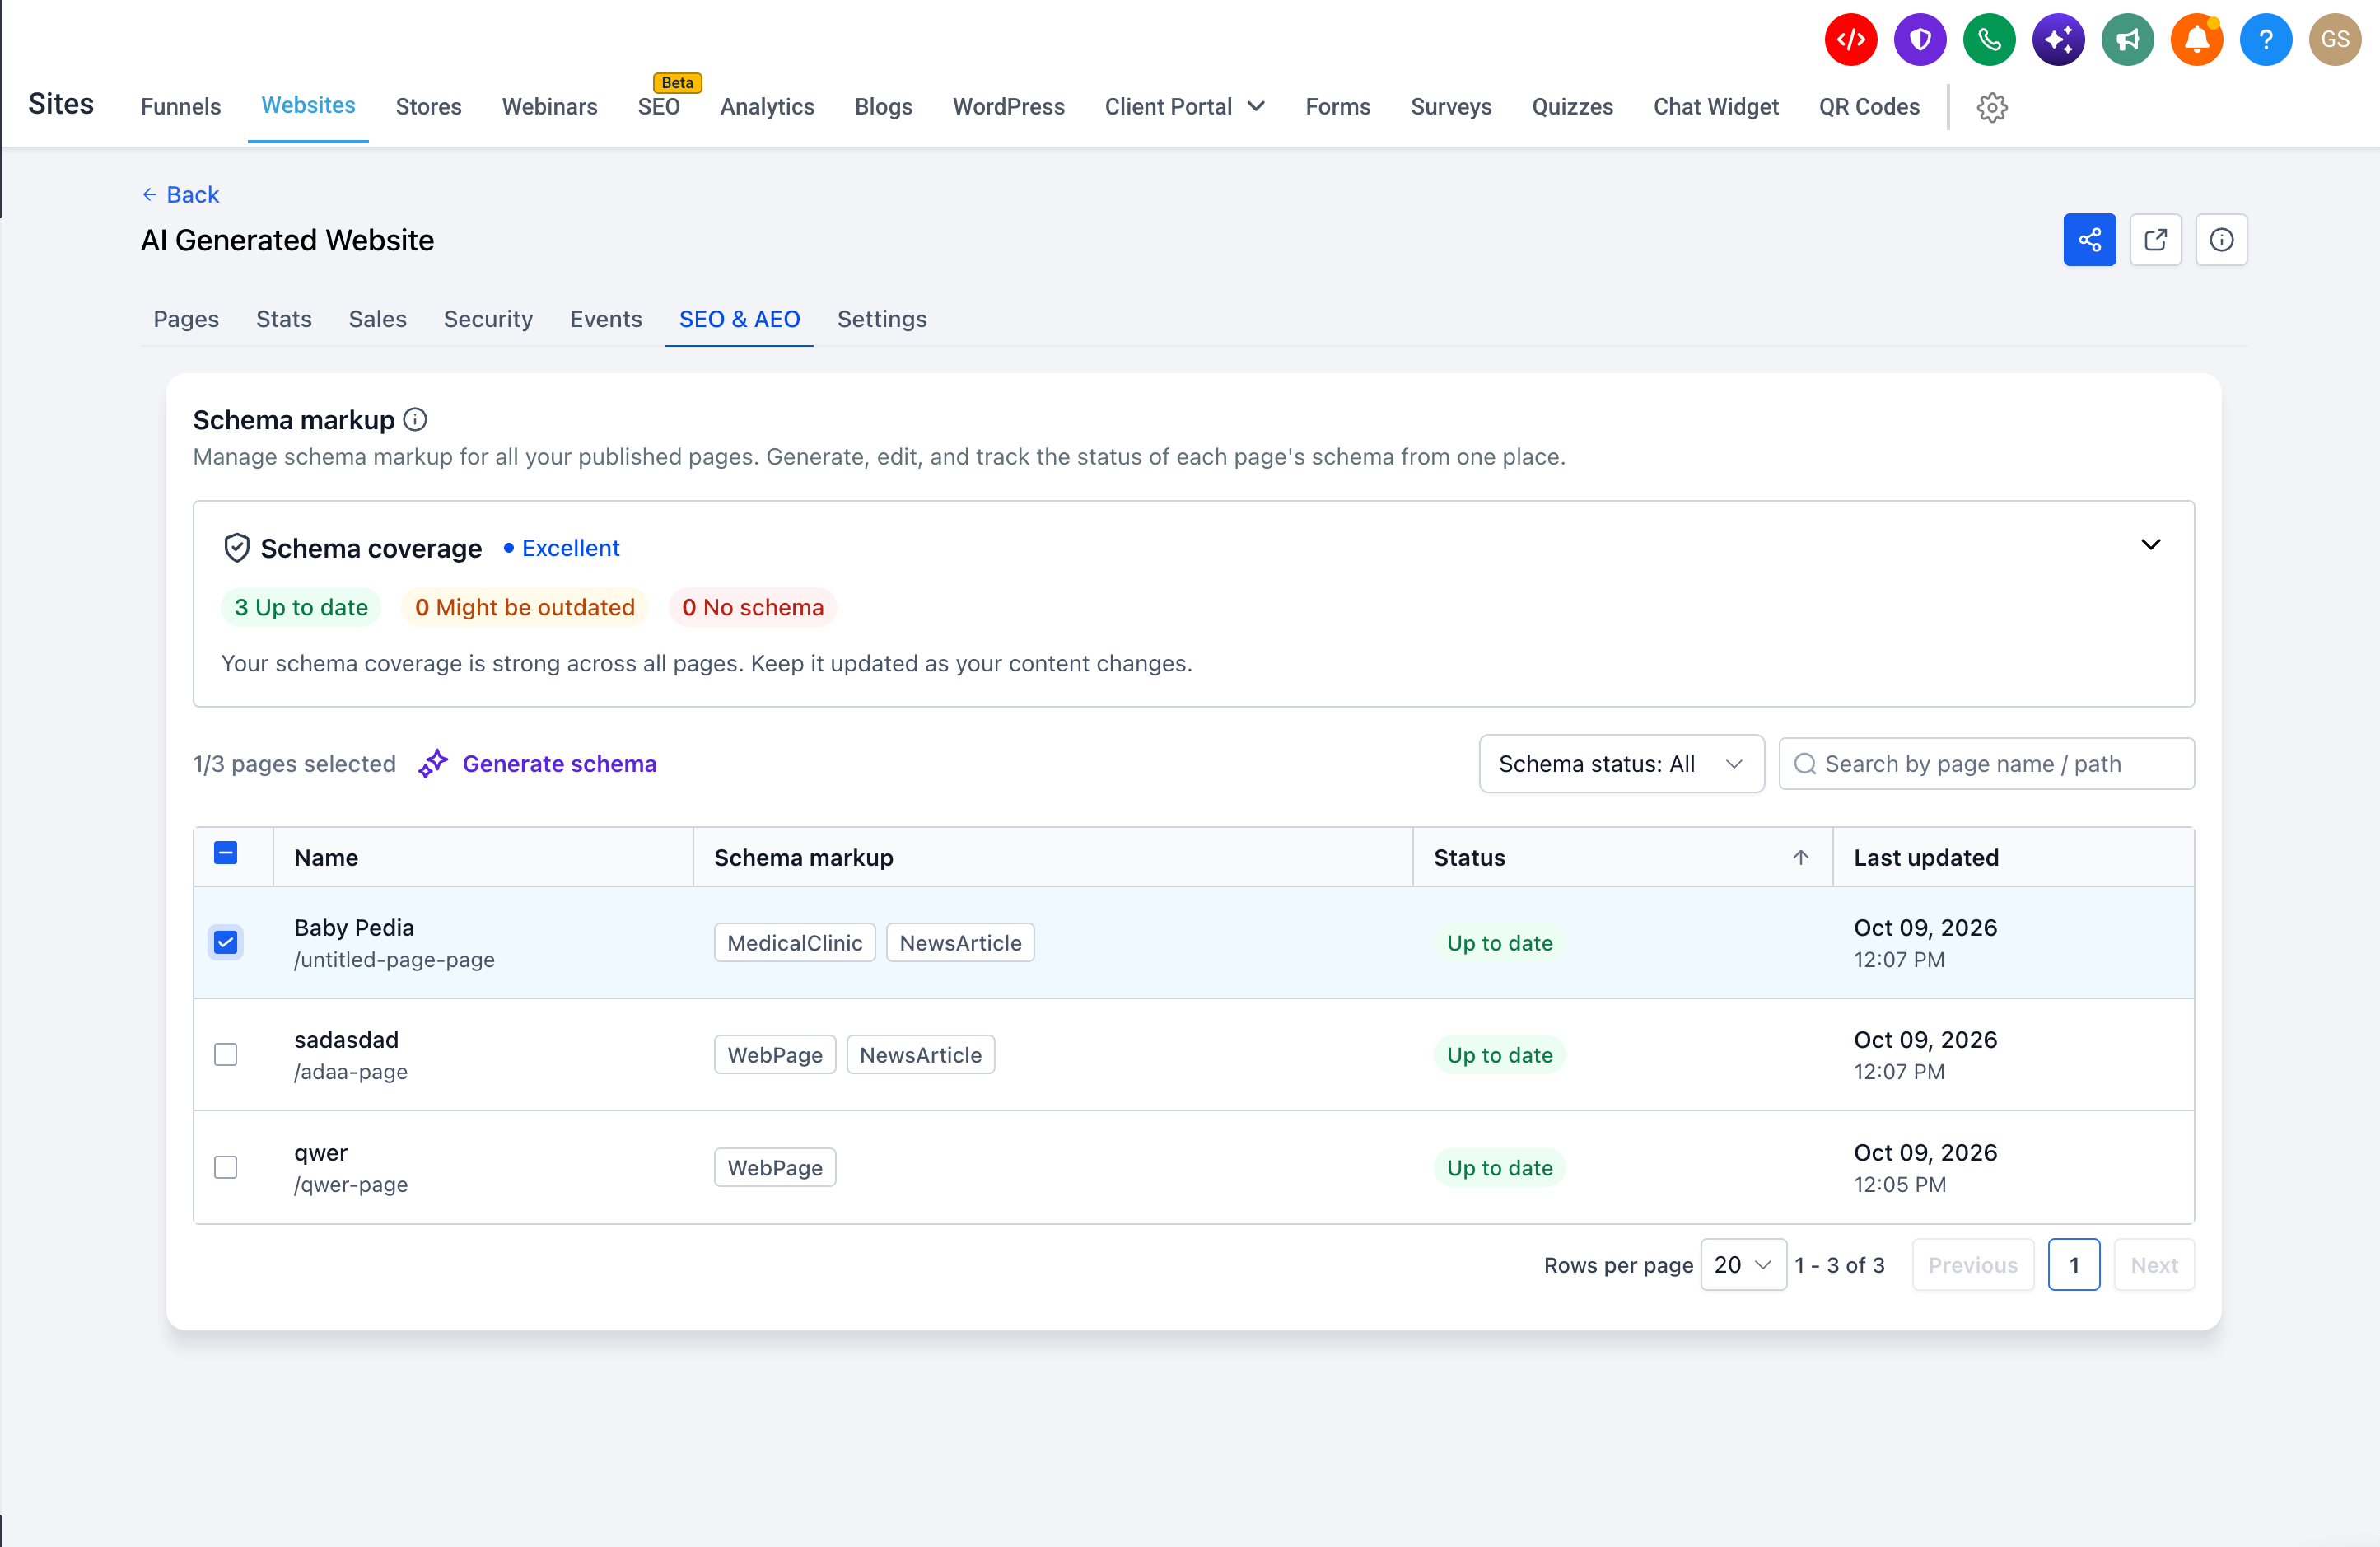2380x1547 pixels.
Task: Collapse the Schema coverage panel chevron
Action: [x=2150, y=545]
